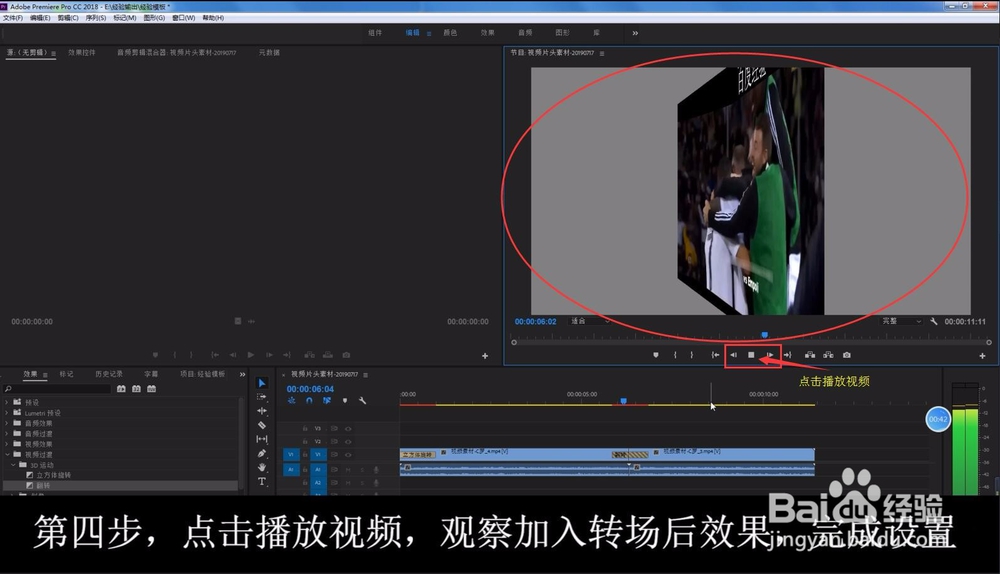
Task: Select the 立方体旋转 transition effect
Action: 54,475
